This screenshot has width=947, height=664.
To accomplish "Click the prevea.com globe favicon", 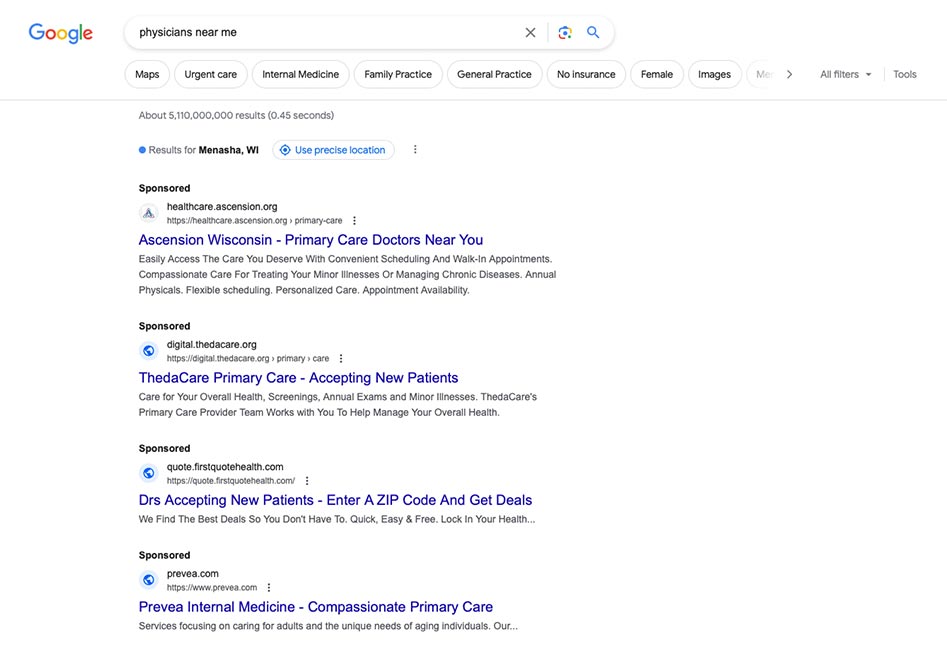I will pyautogui.click(x=149, y=581).
